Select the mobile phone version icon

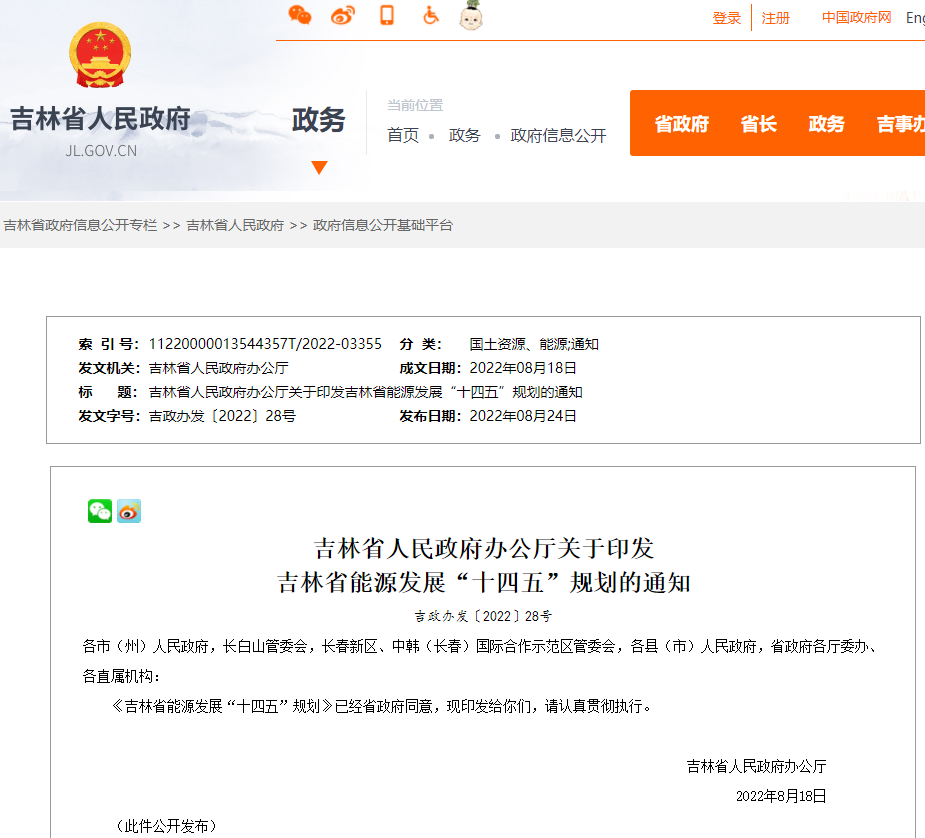[x=388, y=16]
